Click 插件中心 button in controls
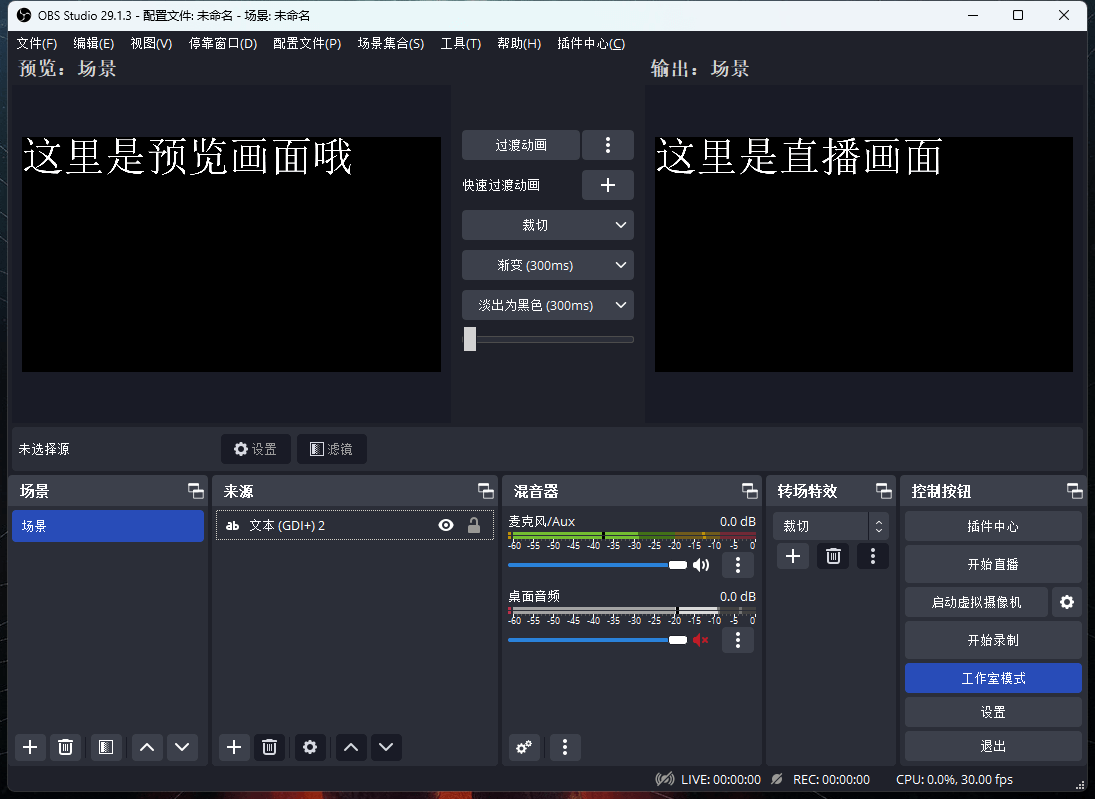1095x799 pixels. pos(993,527)
